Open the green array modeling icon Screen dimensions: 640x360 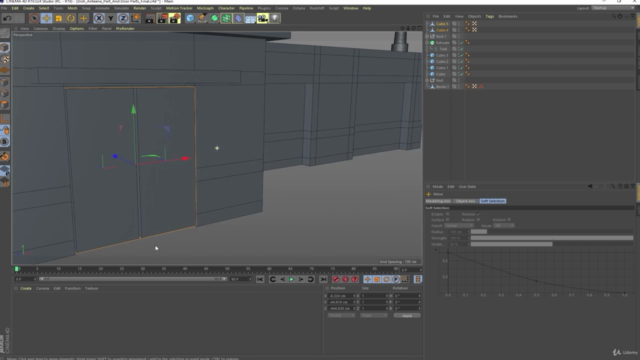click(226, 18)
